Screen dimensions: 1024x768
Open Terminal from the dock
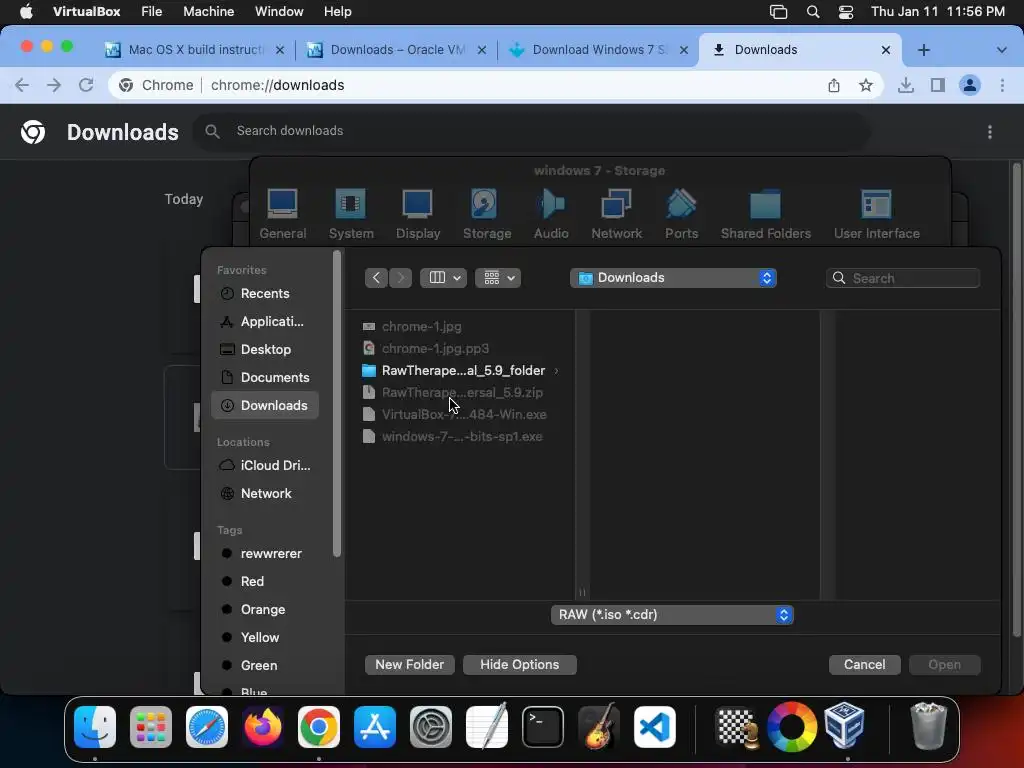click(543, 727)
